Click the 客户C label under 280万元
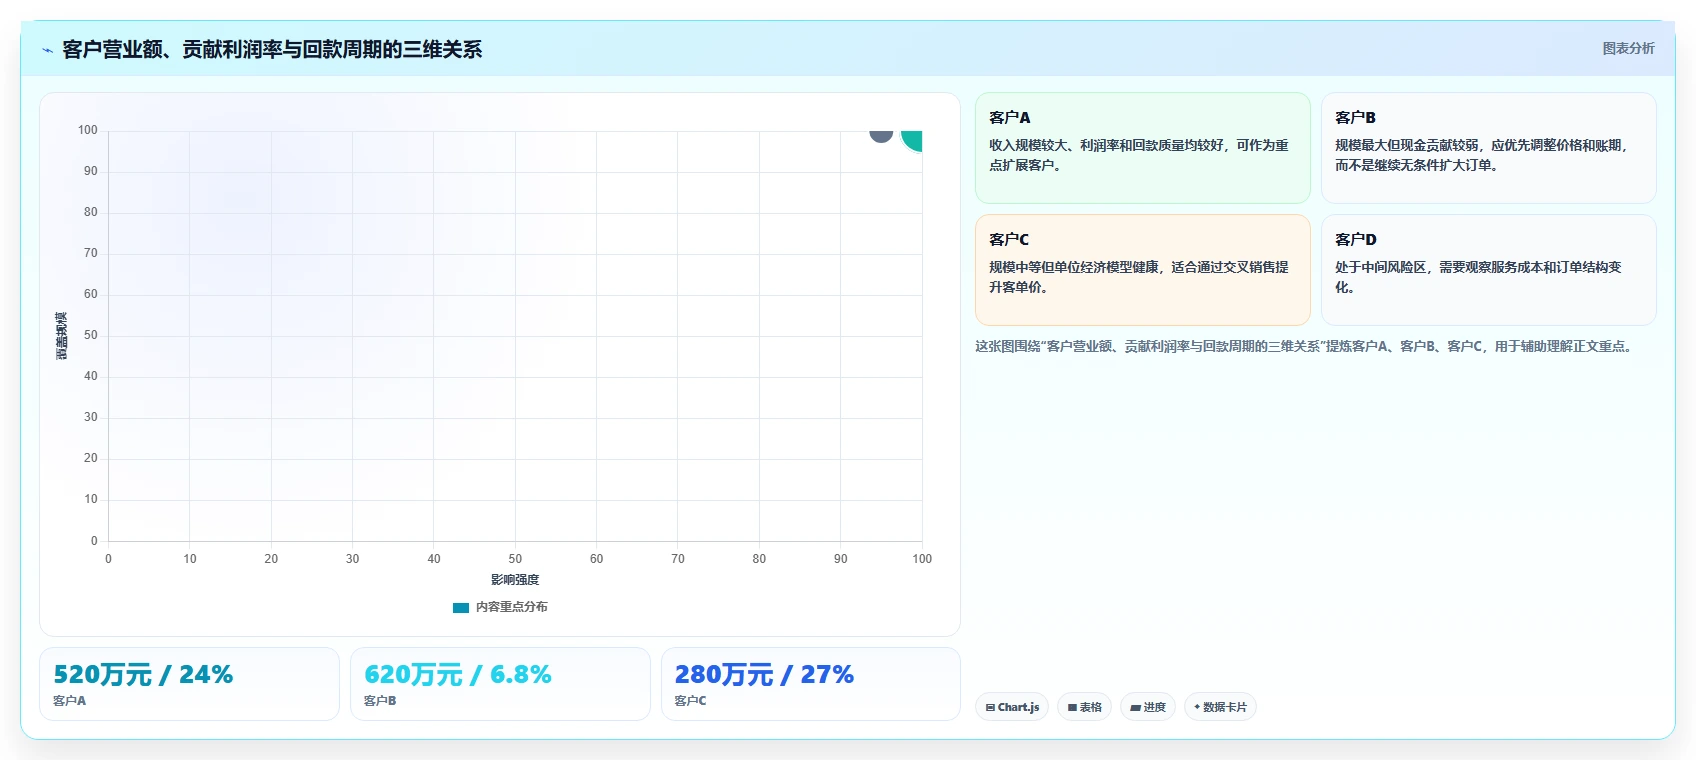The image size is (1696, 760). coord(690,701)
